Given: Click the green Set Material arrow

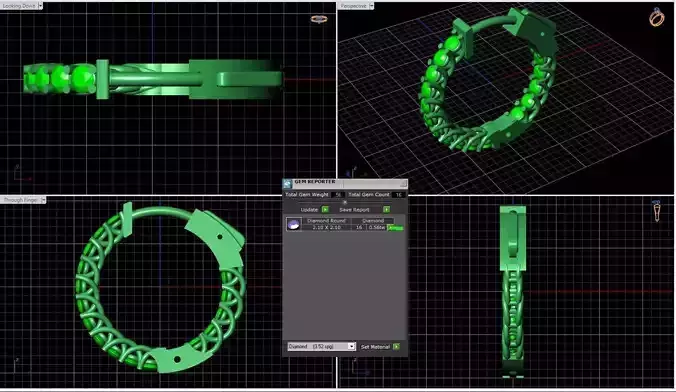Looking at the screenshot, I should 396,347.
